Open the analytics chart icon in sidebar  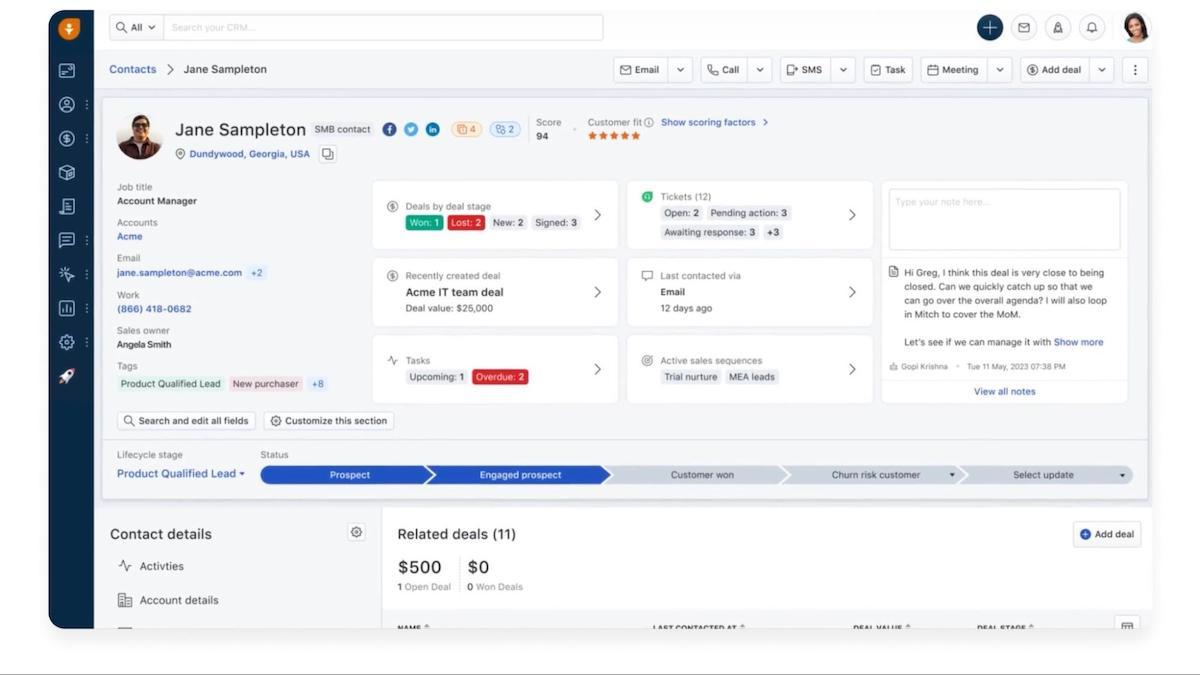(67, 308)
